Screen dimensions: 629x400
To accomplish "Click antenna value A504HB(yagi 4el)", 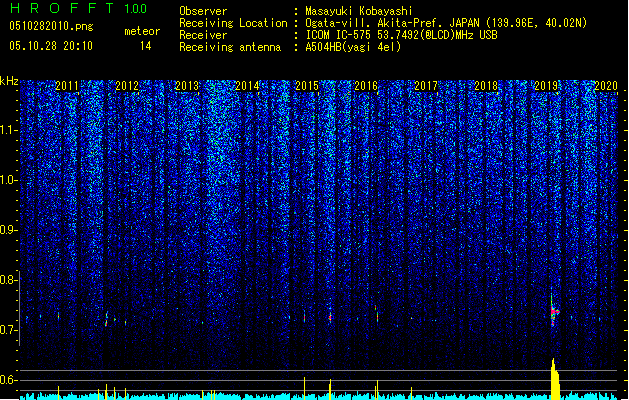I will pyautogui.click(x=353, y=47).
